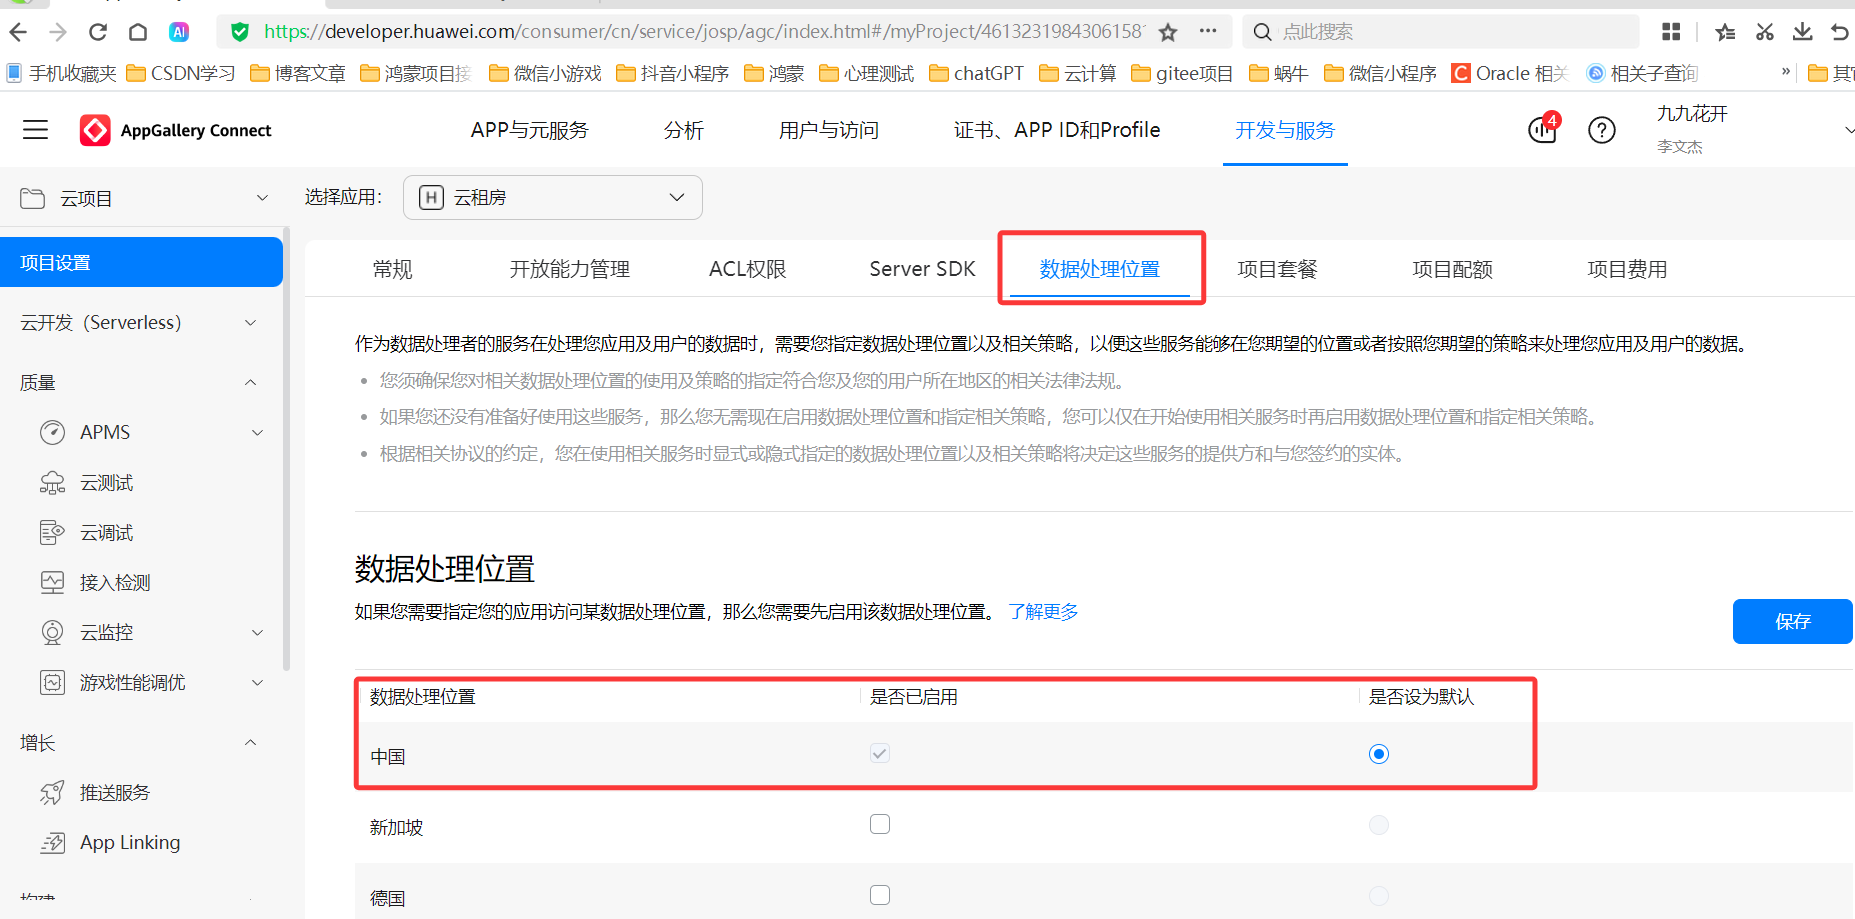
Task: Switch to the Server SDK tab
Action: (923, 269)
